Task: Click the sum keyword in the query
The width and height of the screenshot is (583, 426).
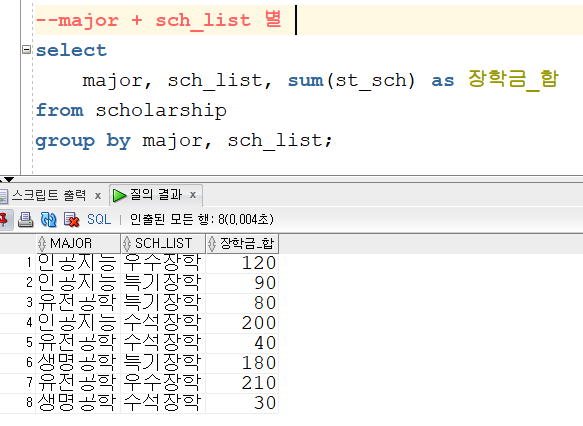Action: [x=306, y=81]
